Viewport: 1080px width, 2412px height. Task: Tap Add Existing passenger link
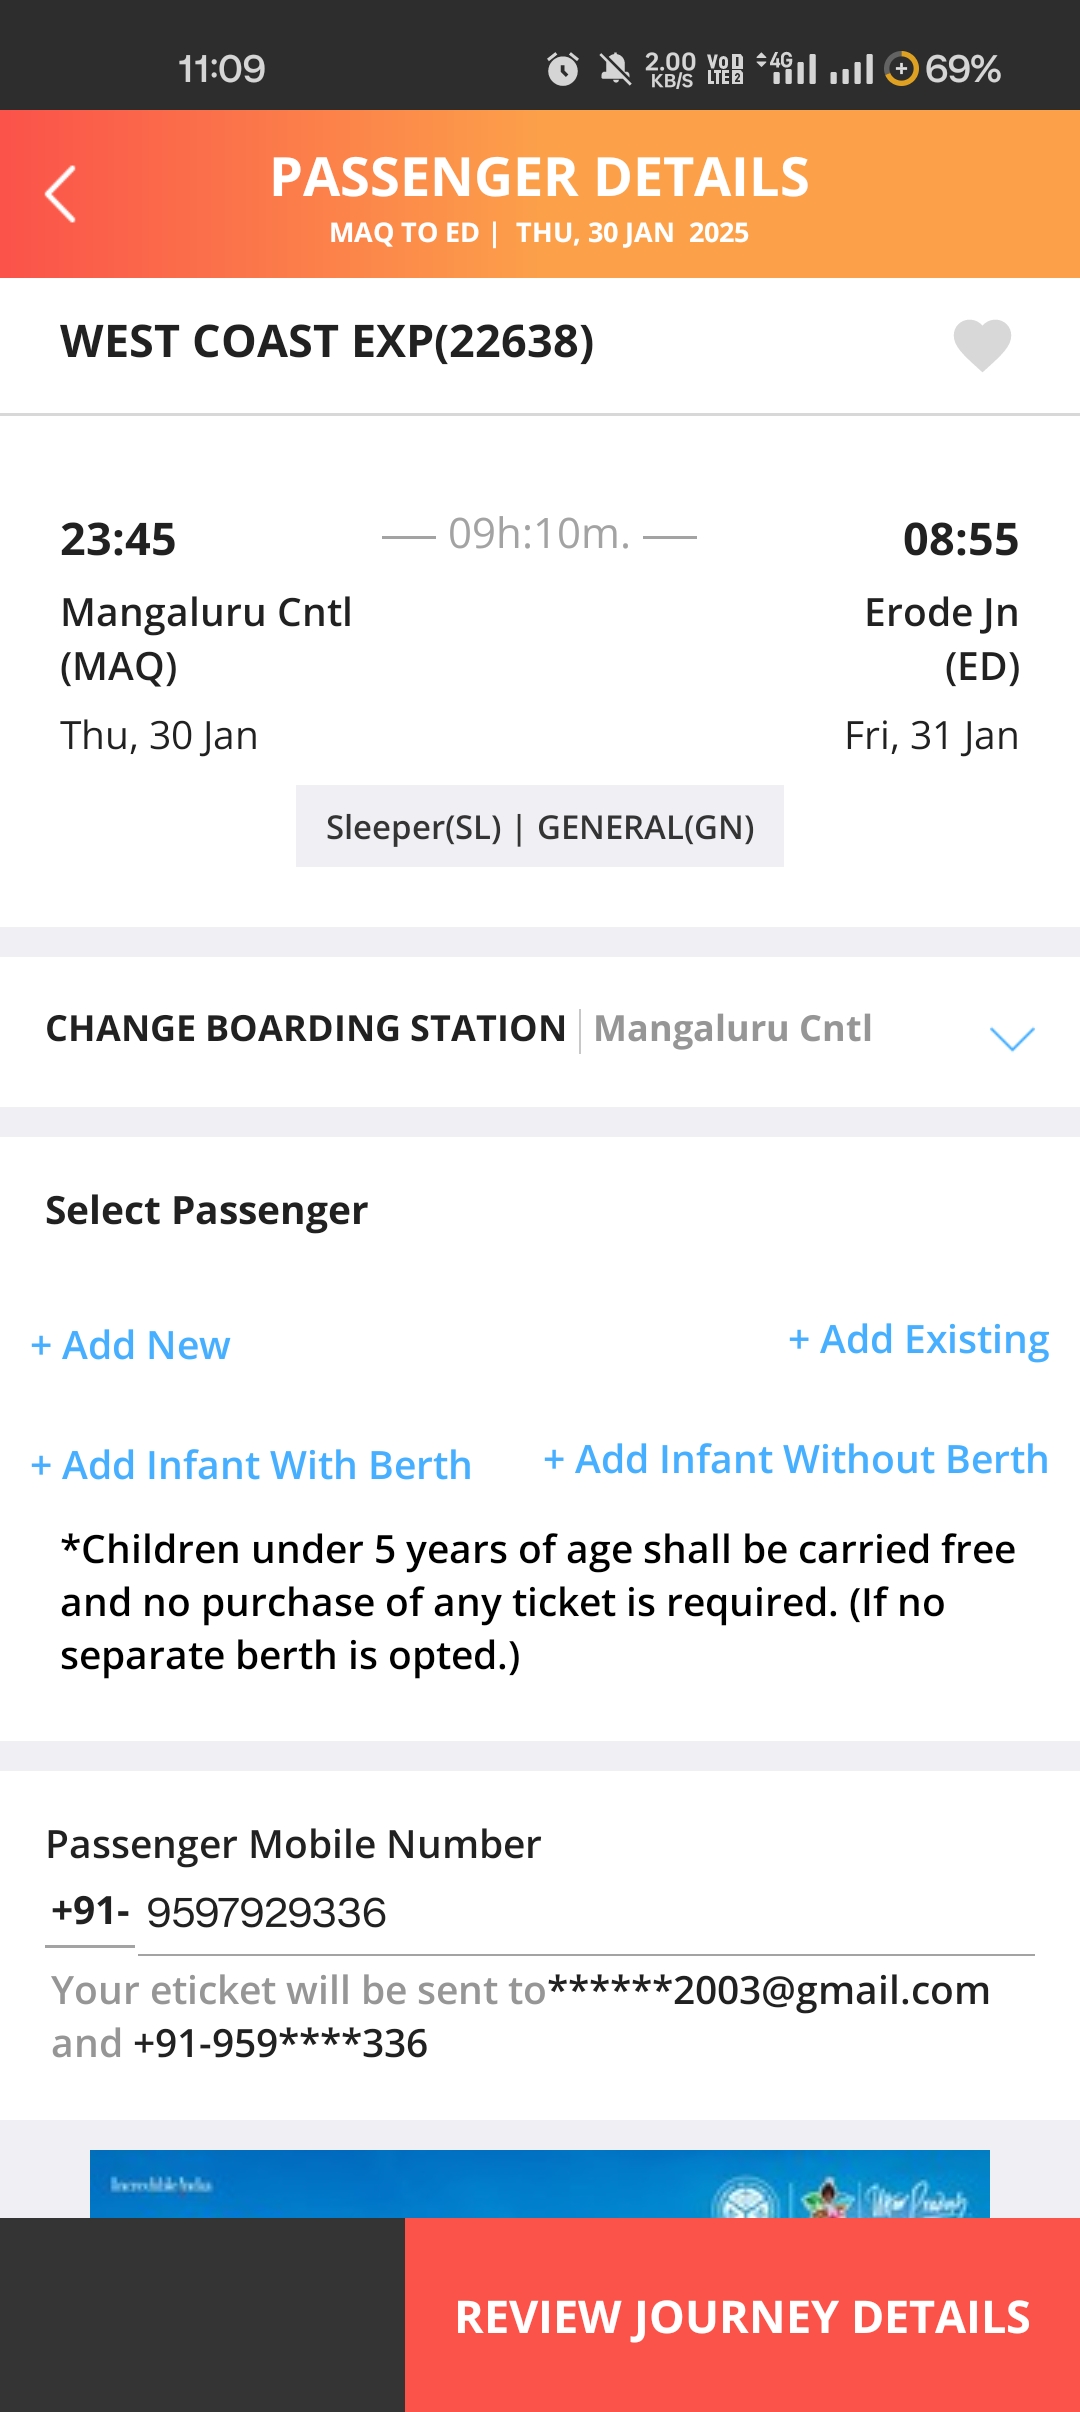click(x=918, y=1339)
